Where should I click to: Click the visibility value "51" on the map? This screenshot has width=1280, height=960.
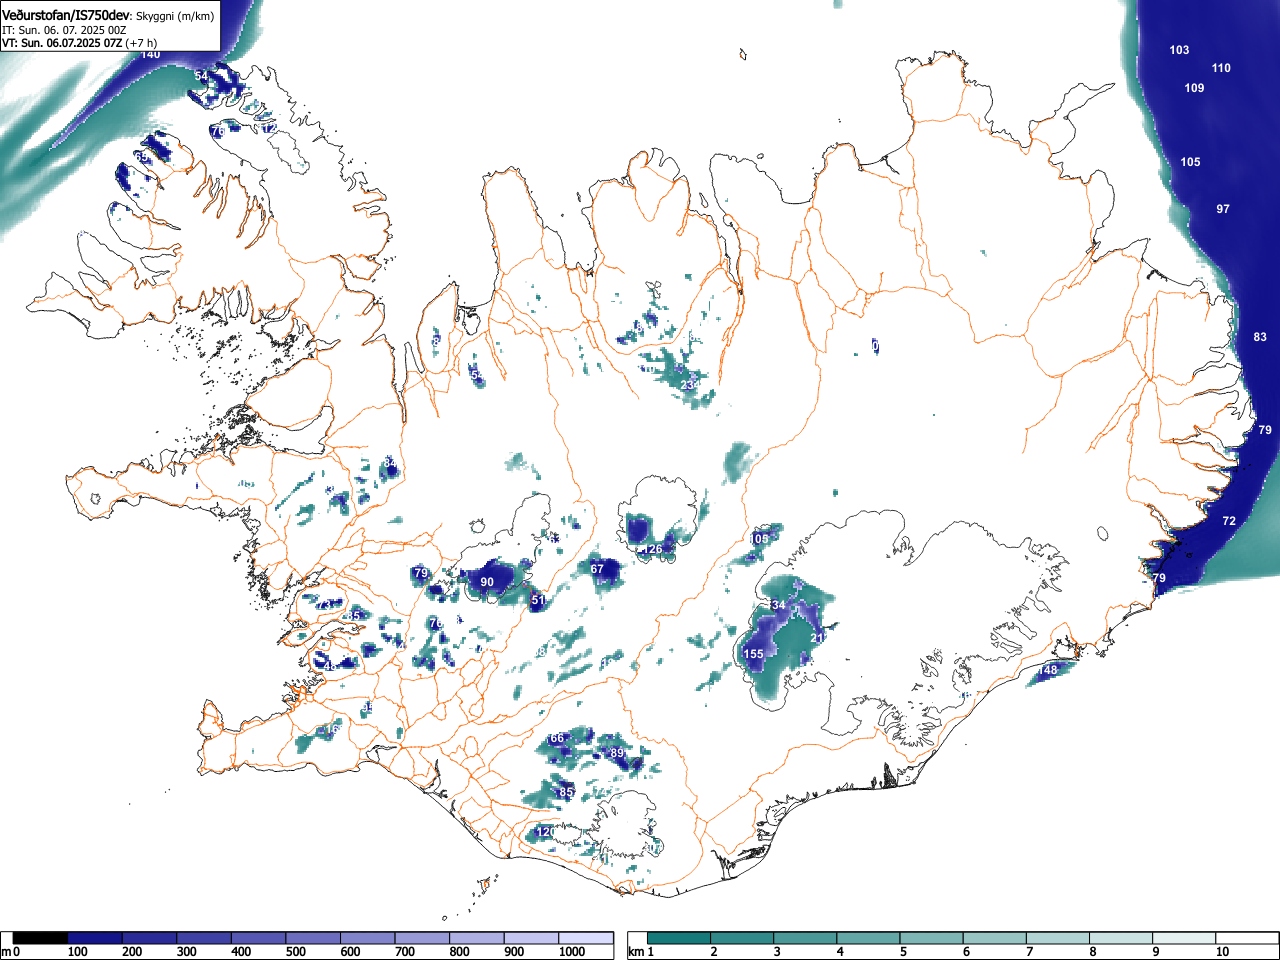pos(537,601)
